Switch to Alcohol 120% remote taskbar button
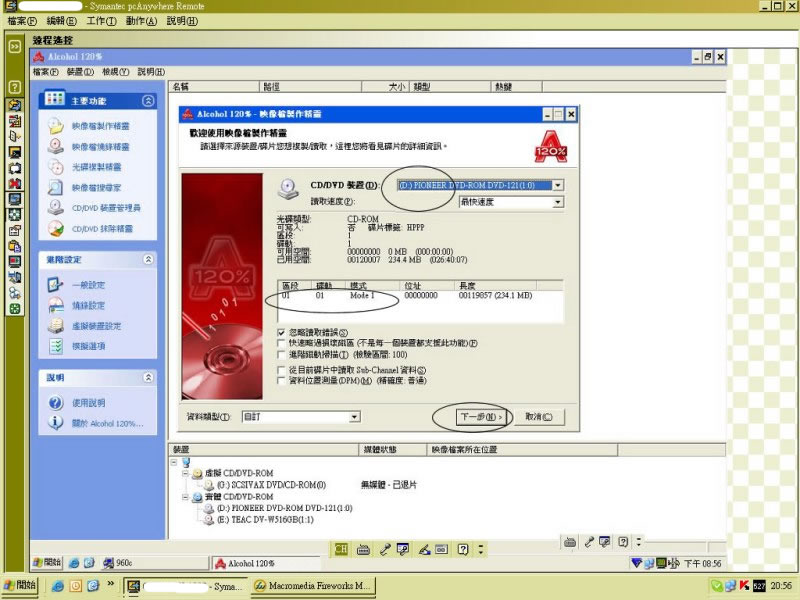Screen dimensions: 800x600 point(265,563)
